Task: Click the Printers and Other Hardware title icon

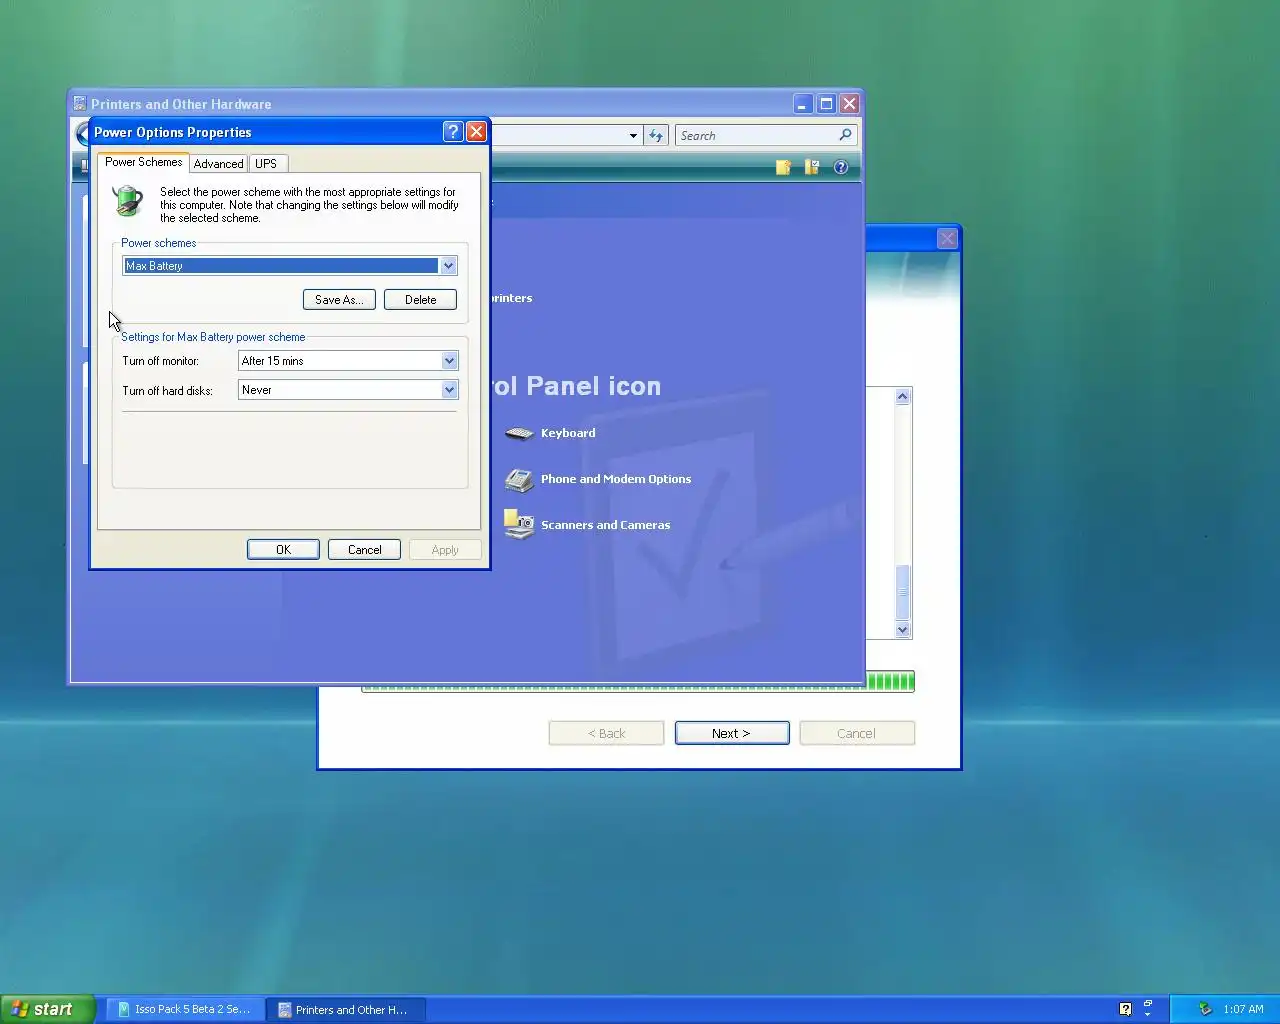Action: 79,103
